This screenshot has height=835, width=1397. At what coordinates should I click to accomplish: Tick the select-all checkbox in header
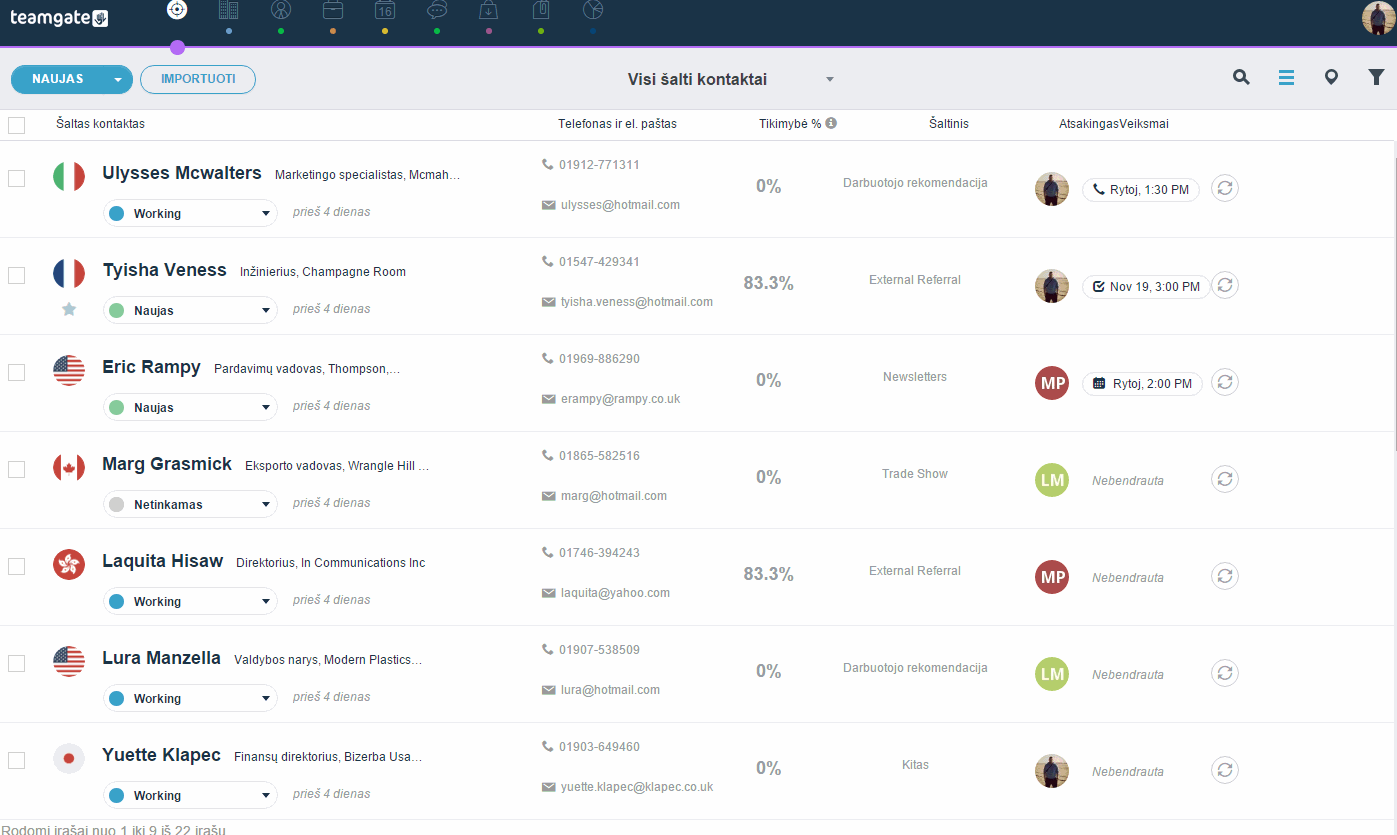[x=16, y=125]
